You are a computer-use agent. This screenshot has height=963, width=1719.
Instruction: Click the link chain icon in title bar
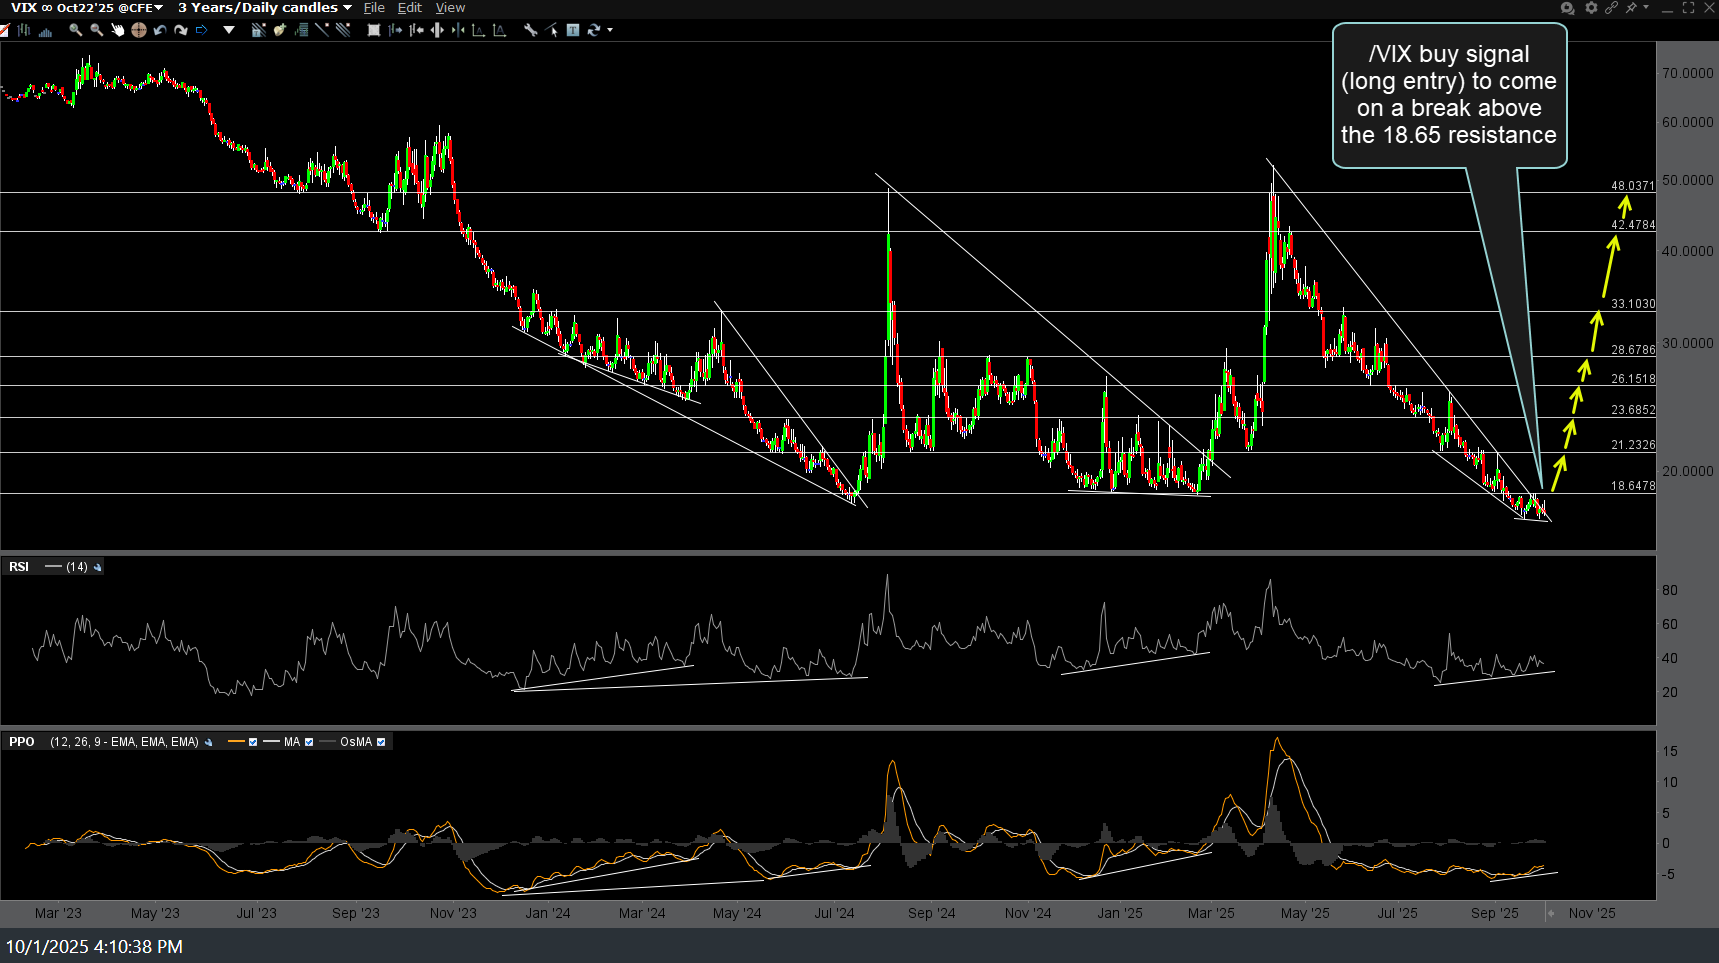[1611, 7]
